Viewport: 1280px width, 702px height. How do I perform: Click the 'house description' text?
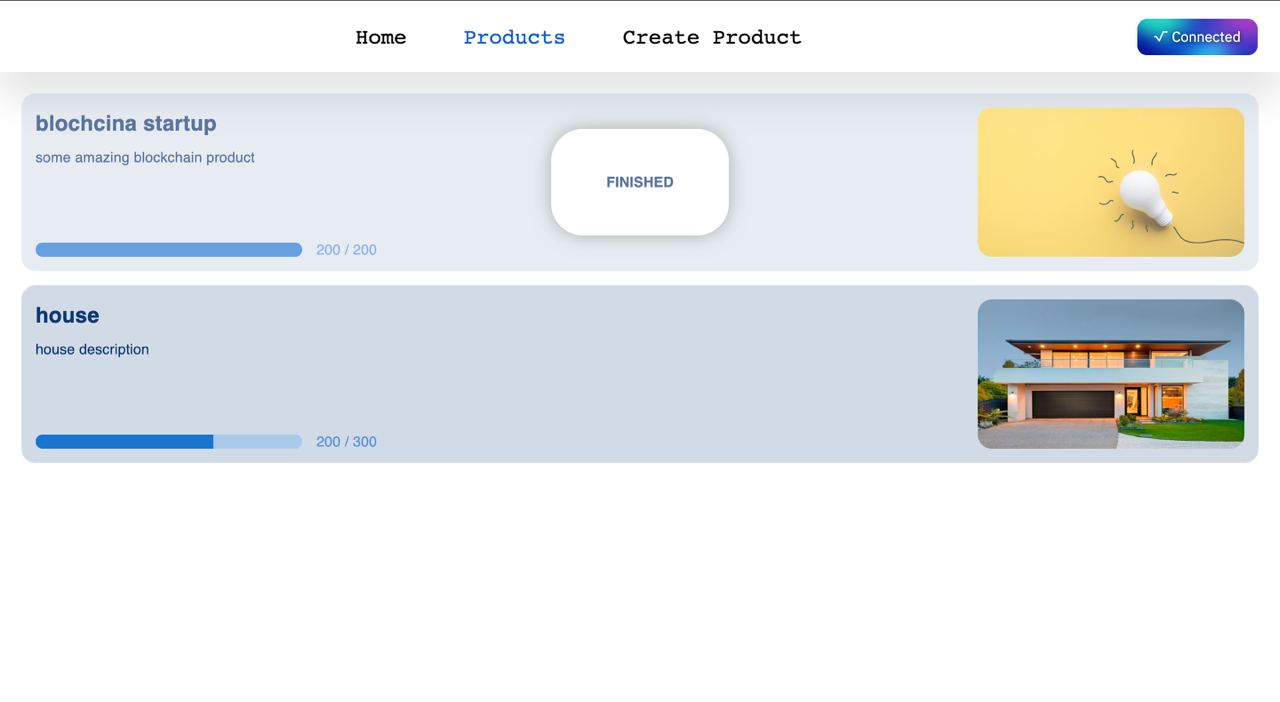(x=92, y=349)
